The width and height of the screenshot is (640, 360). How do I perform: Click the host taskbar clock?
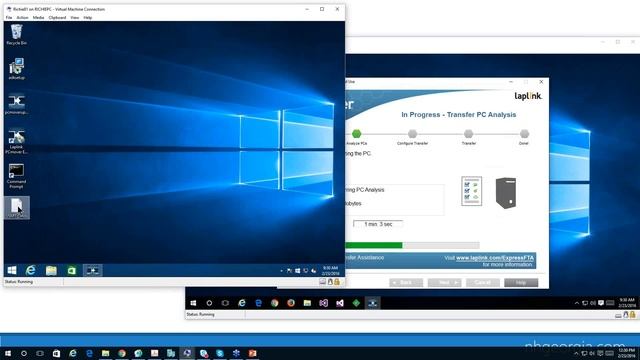coord(626,353)
